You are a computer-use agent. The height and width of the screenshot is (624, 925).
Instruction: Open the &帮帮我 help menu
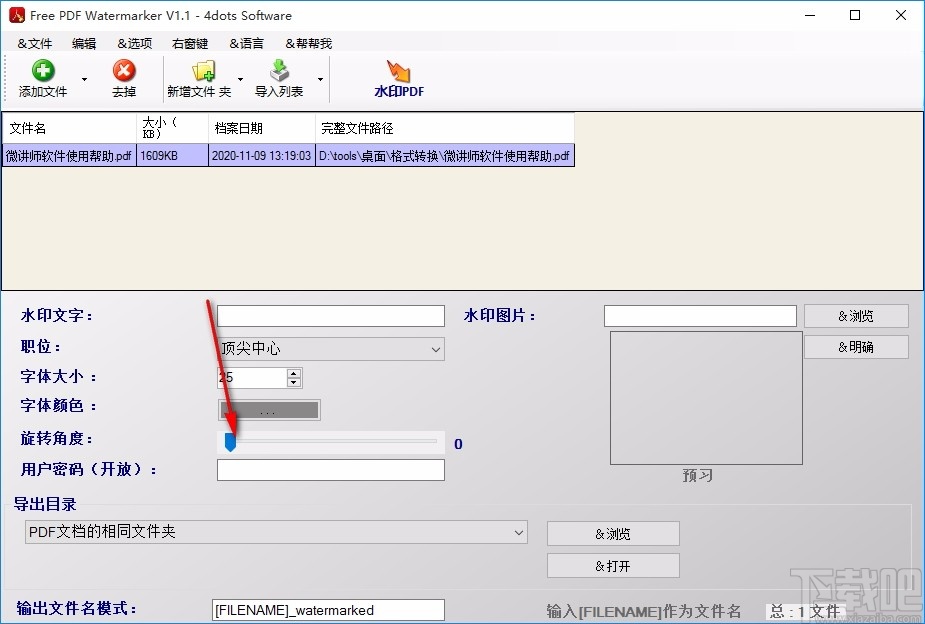point(309,44)
